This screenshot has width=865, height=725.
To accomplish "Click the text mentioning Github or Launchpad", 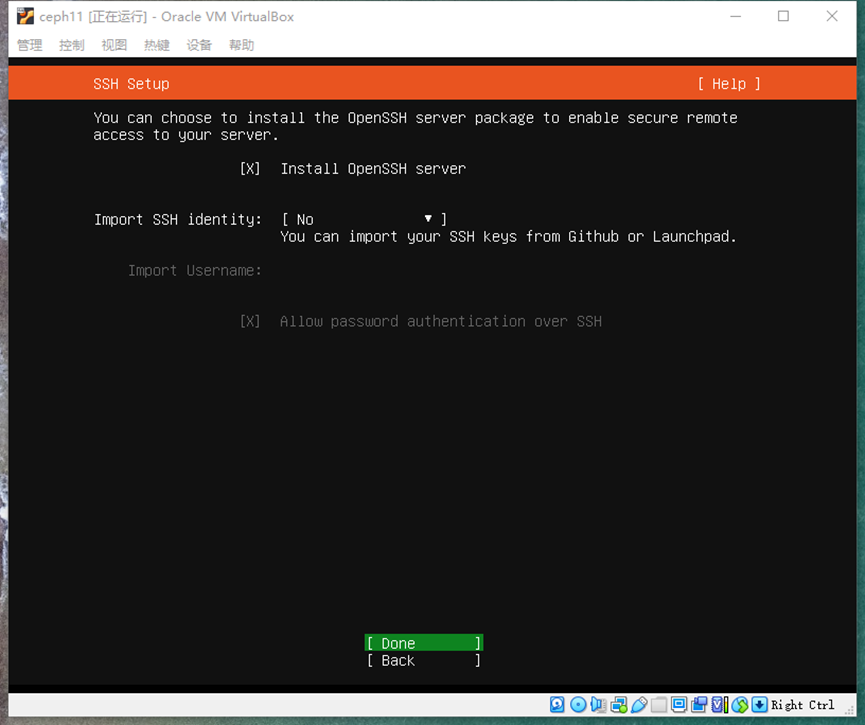I will tap(508, 237).
